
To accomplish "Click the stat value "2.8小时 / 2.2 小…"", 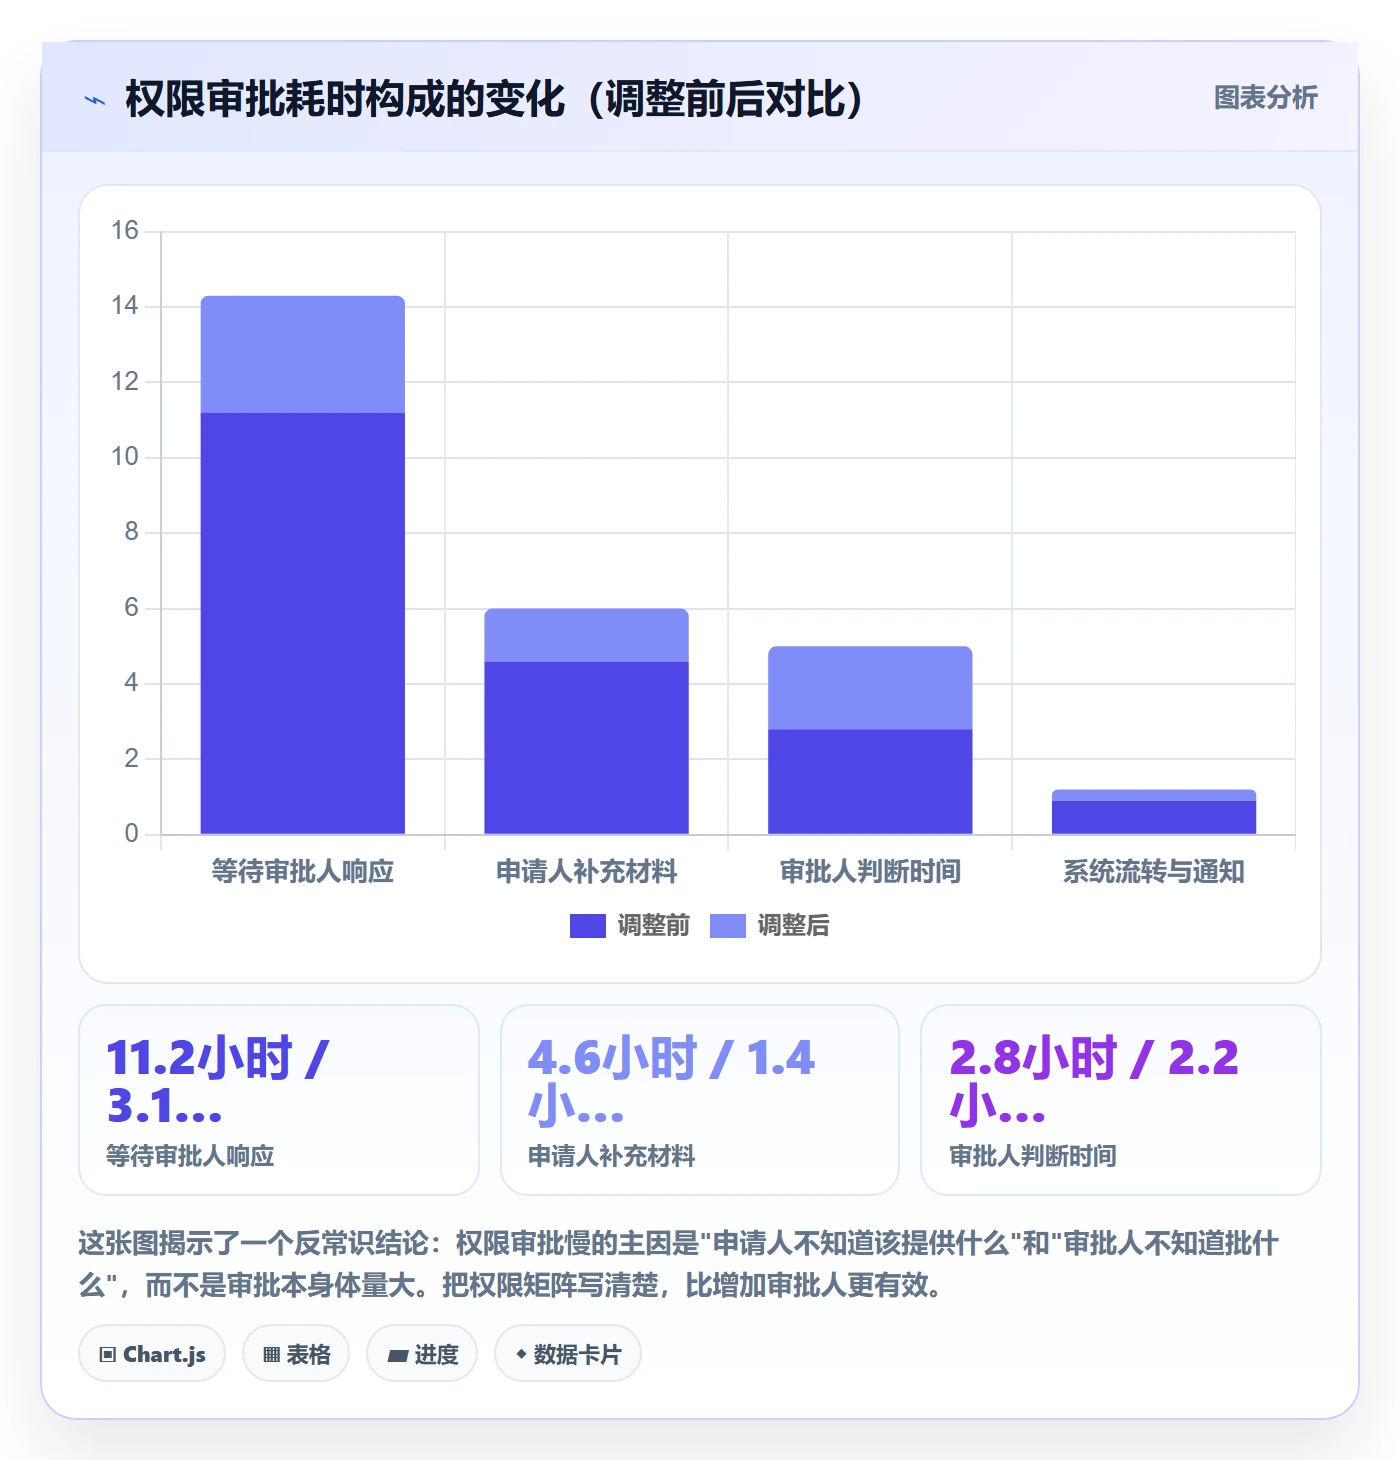I will coord(1094,1081).
